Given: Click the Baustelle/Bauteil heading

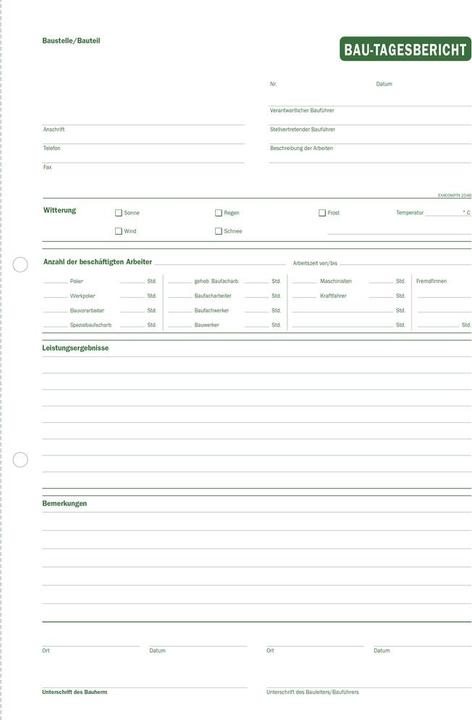Looking at the screenshot, I should pos(71,40).
